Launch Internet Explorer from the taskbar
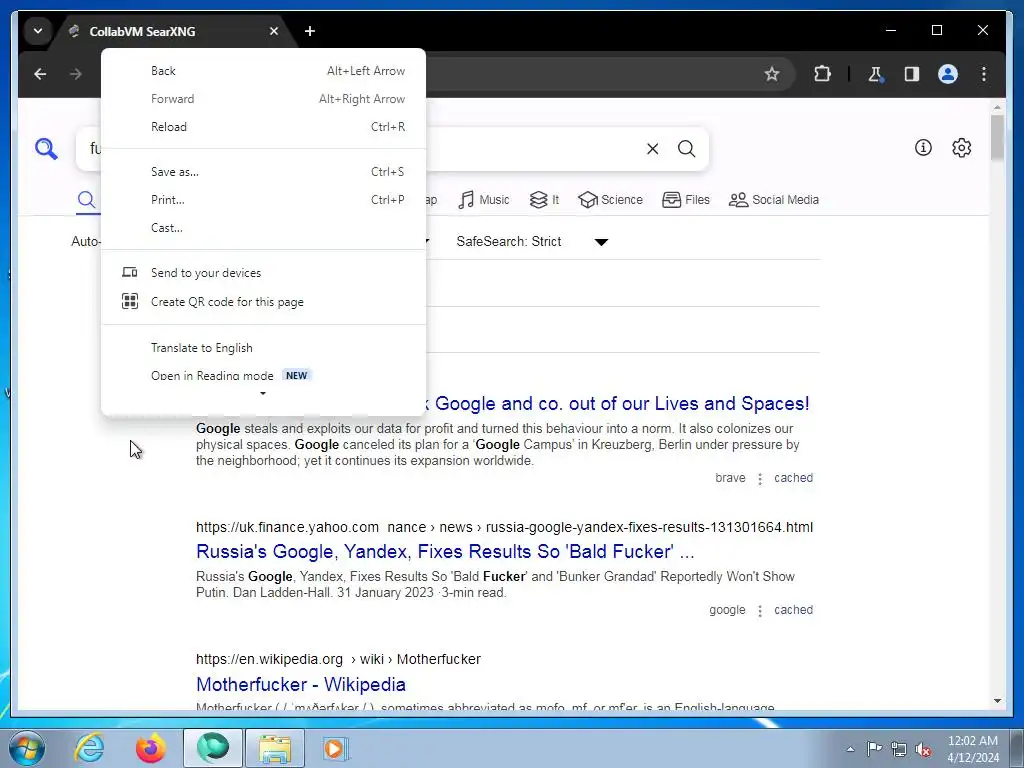Screen dimensions: 1024x768 [89, 748]
